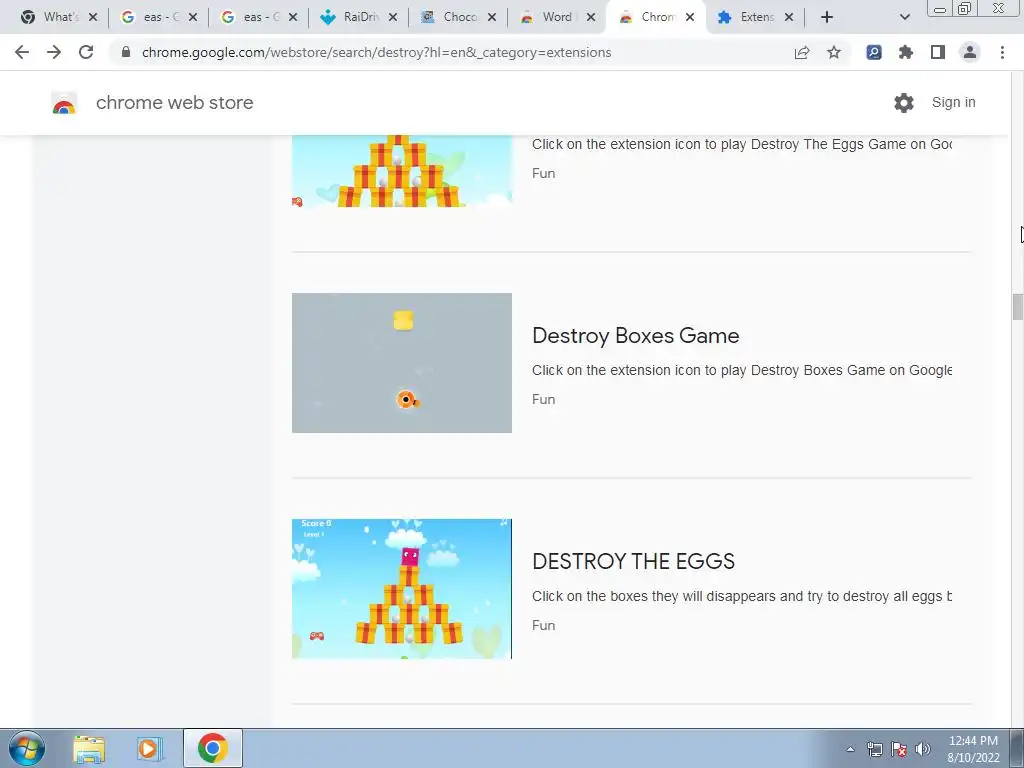Viewport: 1024px width, 768px height.
Task: Close the Extensions tab
Action: coord(789,18)
